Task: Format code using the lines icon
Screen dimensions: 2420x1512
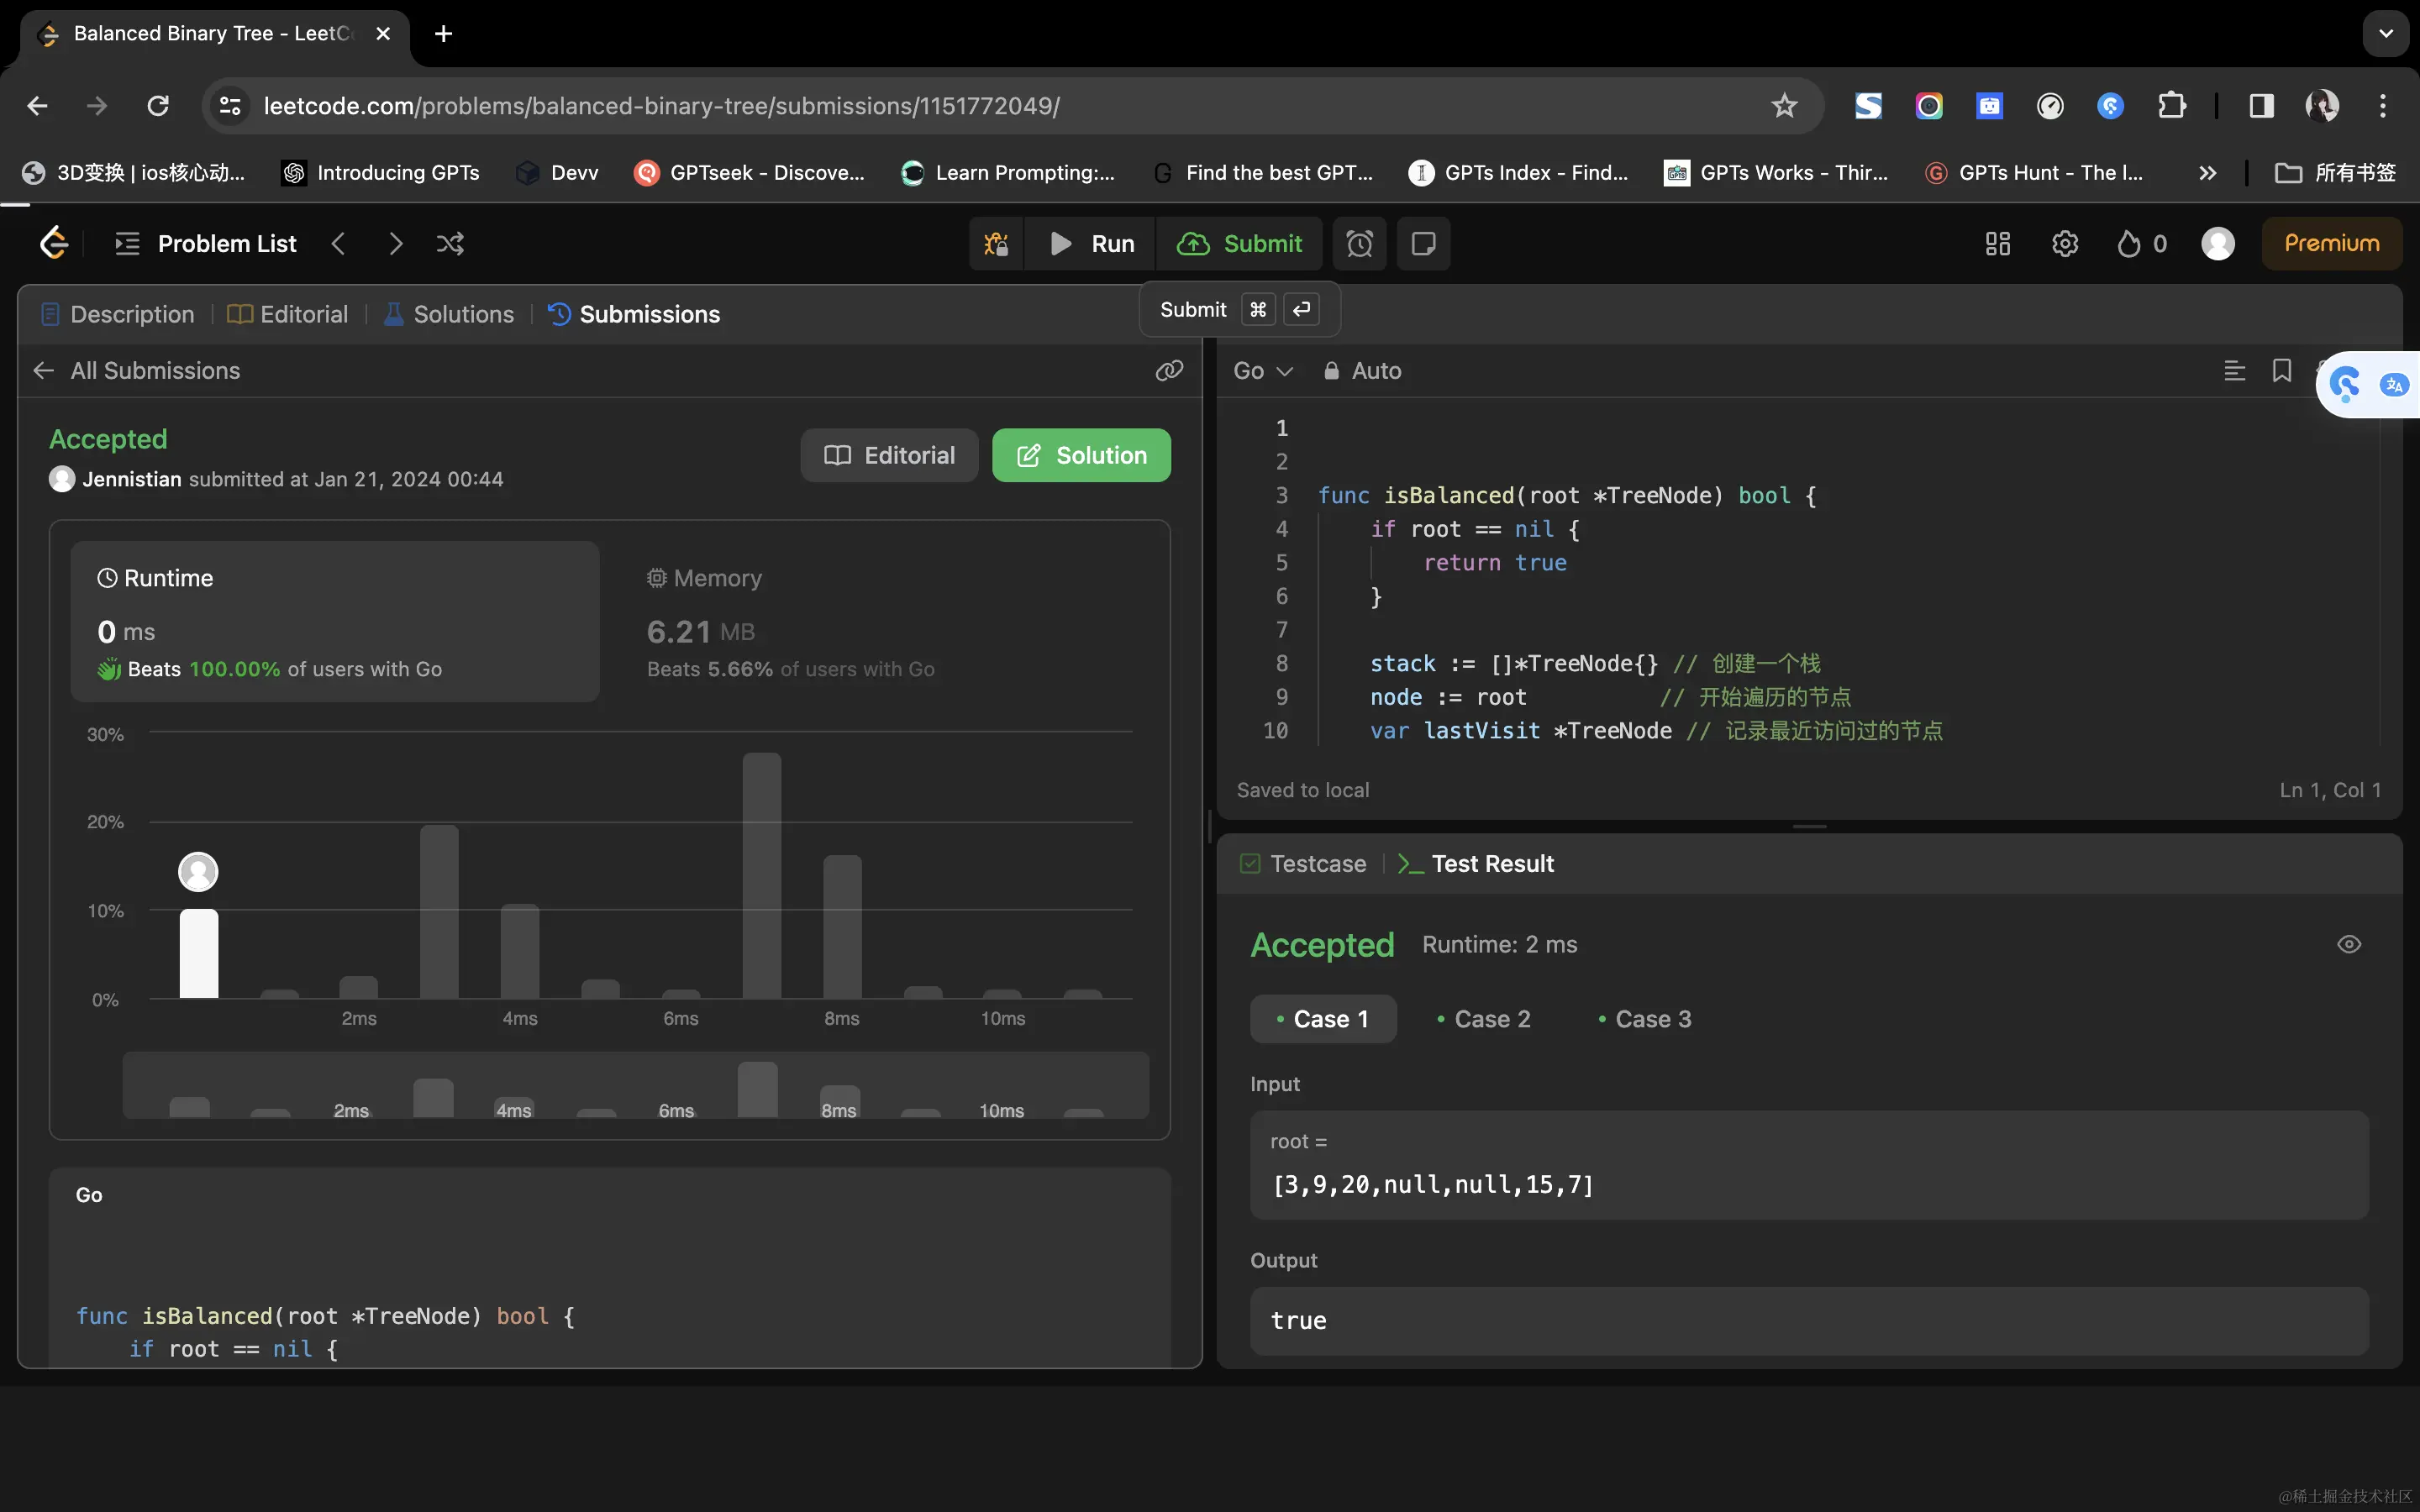Action: [x=2234, y=371]
